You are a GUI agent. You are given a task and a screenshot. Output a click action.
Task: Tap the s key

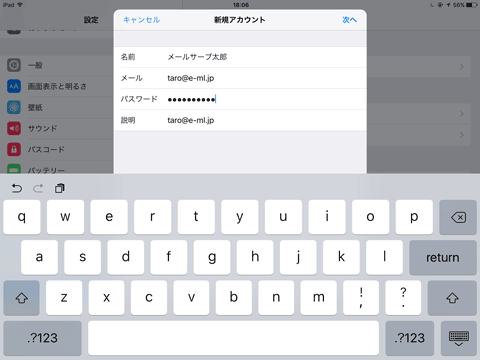(x=82, y=257)
